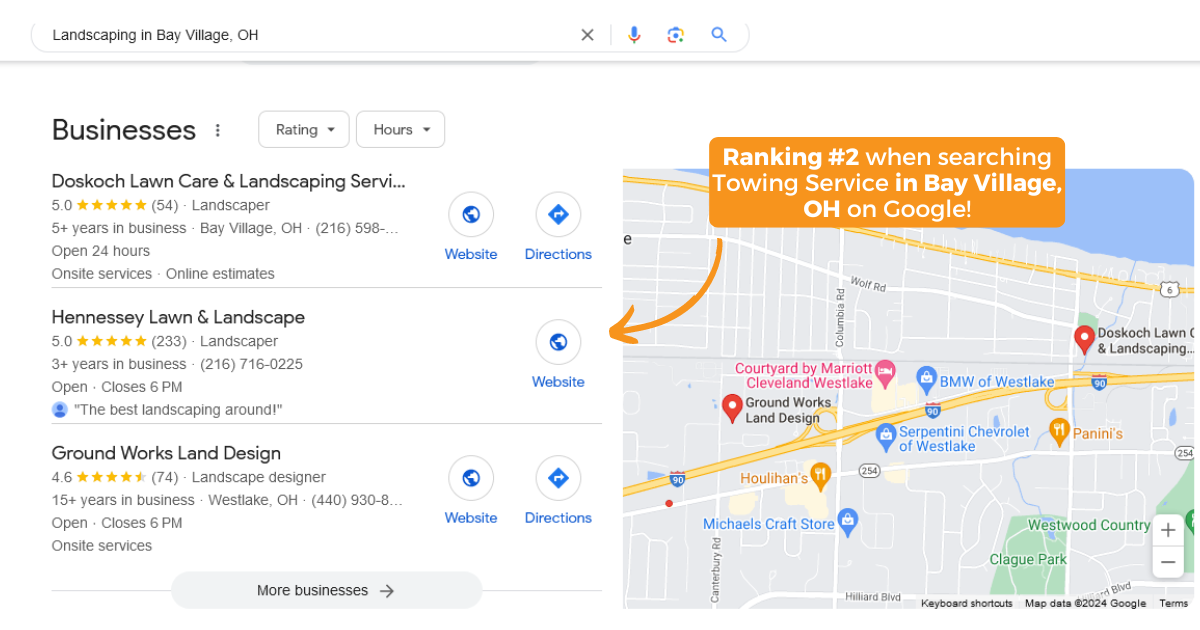Open Doskoch Lawn Care website globe icon
Screen dimensions: 1200x630
tap(471, 214)
